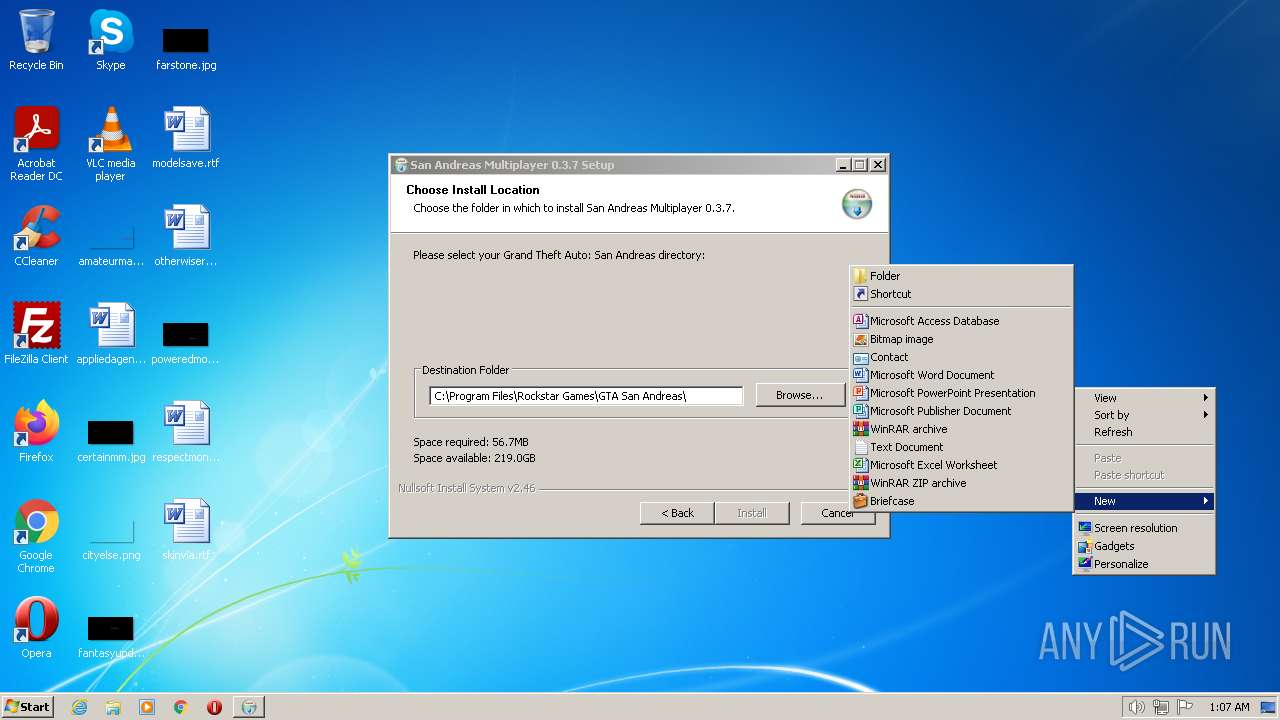The height and width of the screenshot is (720, 1280).
Task: Create a new Bitmap image
Action: [961, 339]
